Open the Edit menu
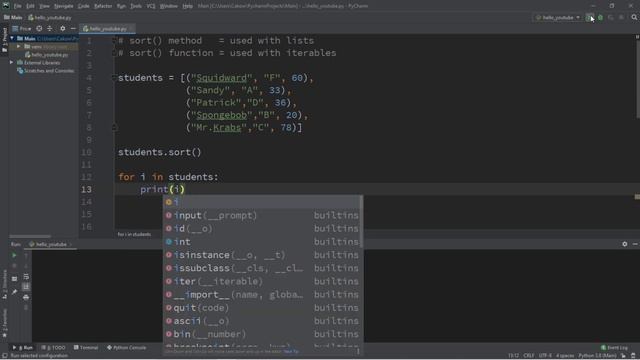Screen dimensions: 640x360 (x=31, y=6)
